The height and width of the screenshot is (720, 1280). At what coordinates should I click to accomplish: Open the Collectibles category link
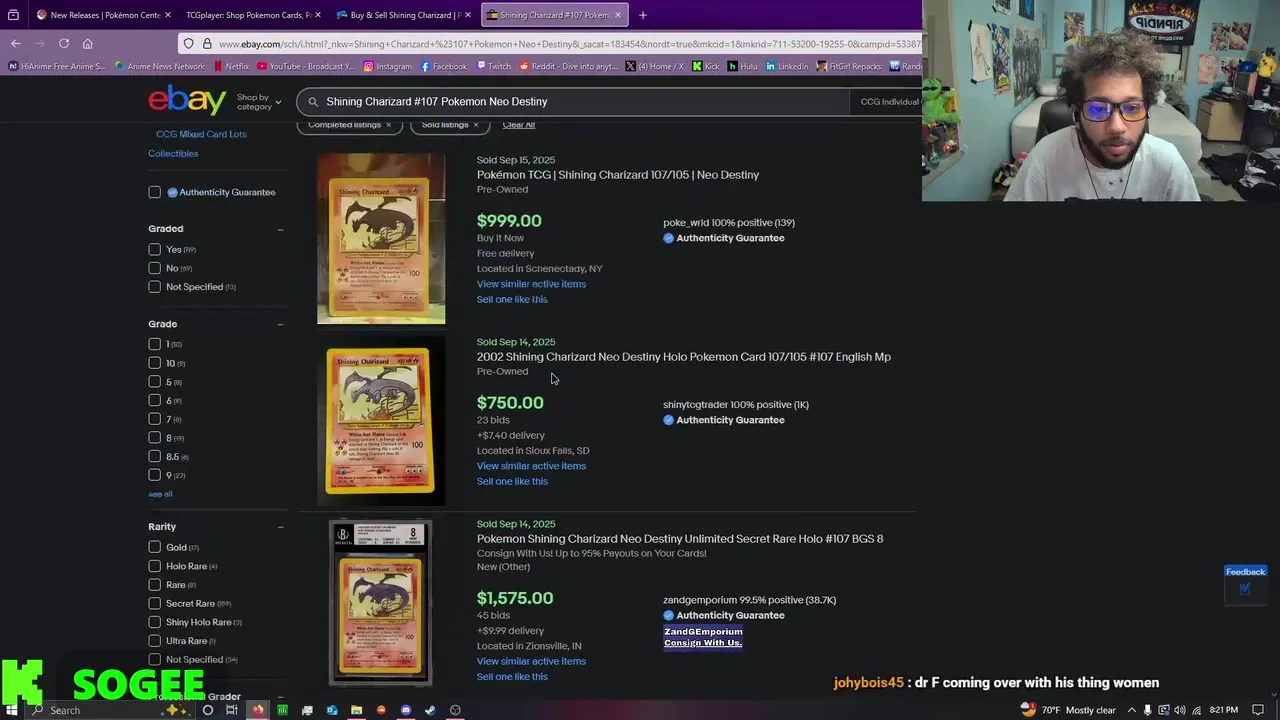click(x=173, y=154)
